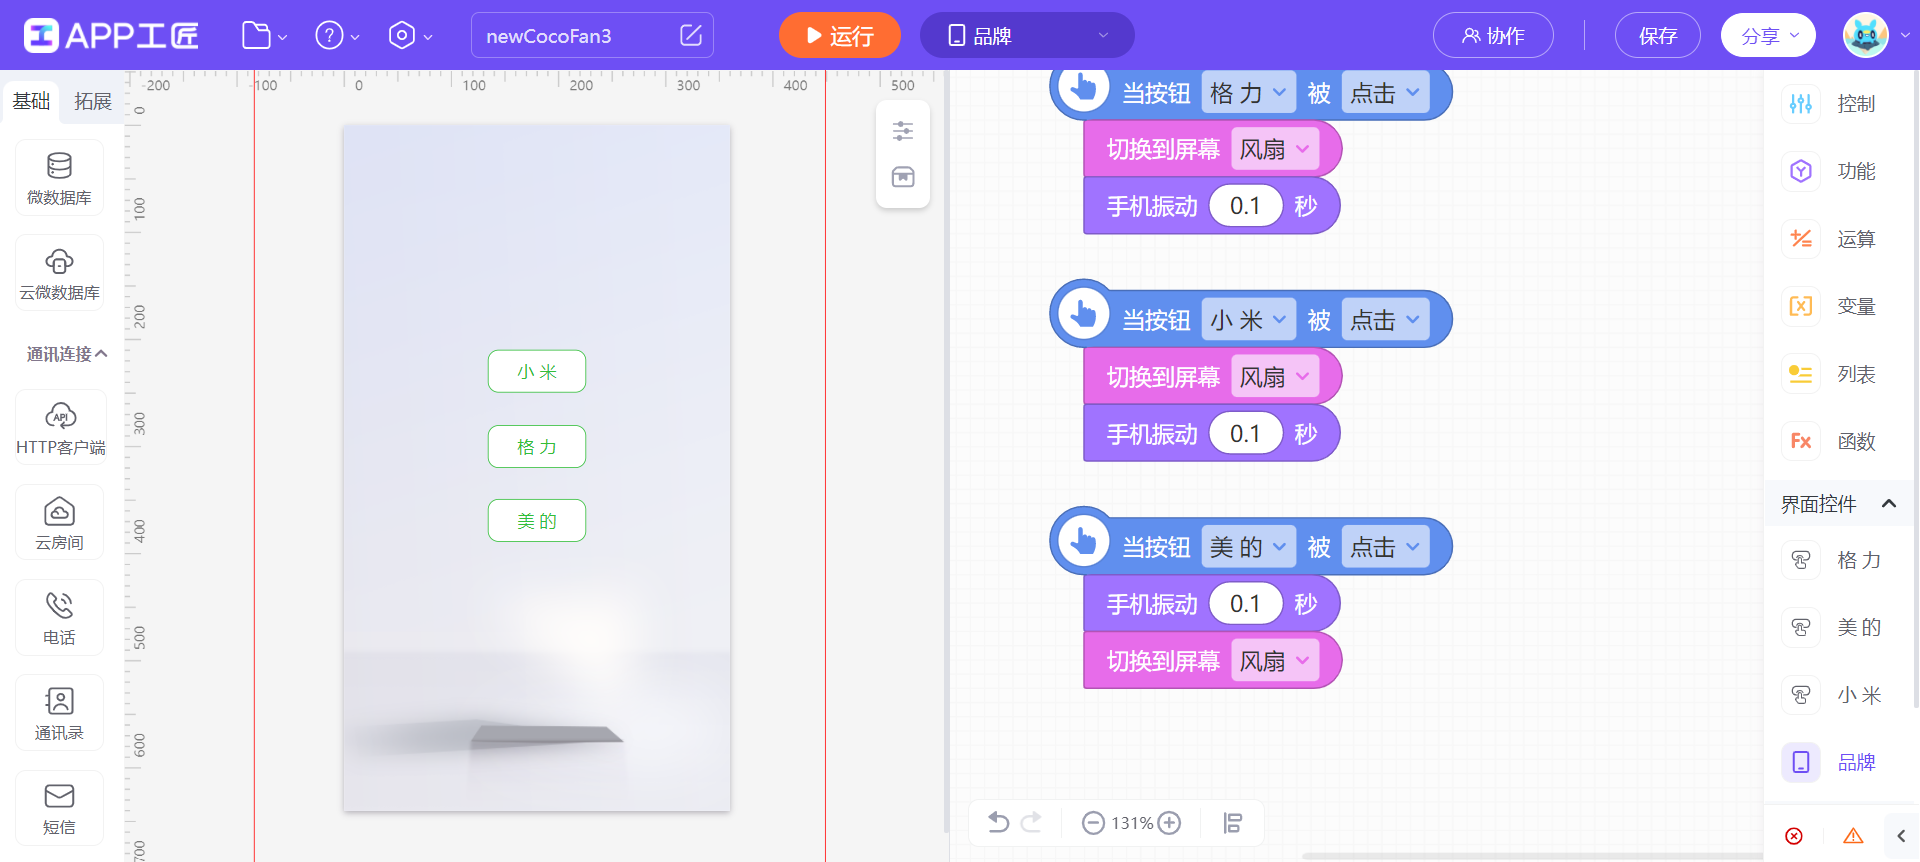Undo the last action
Viewport: 1920px width, 862px height.
pos(998,822)
